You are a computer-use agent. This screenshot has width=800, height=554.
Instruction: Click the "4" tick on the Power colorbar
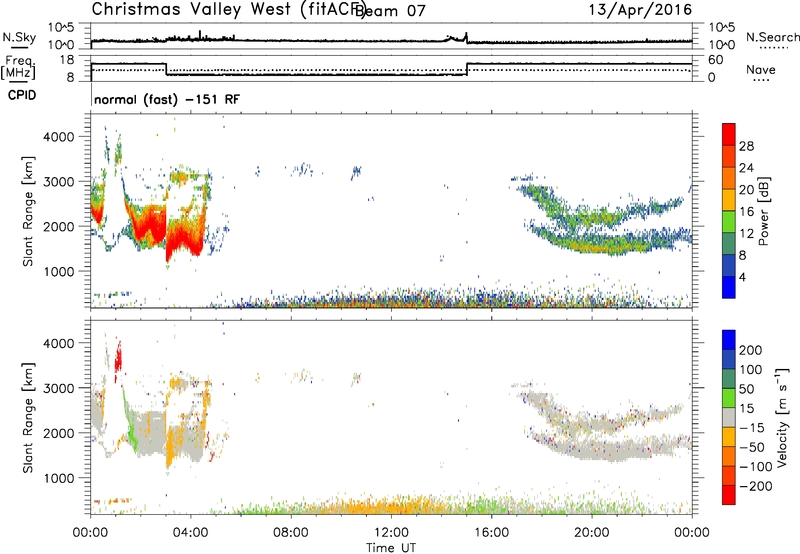click(742, 277)
